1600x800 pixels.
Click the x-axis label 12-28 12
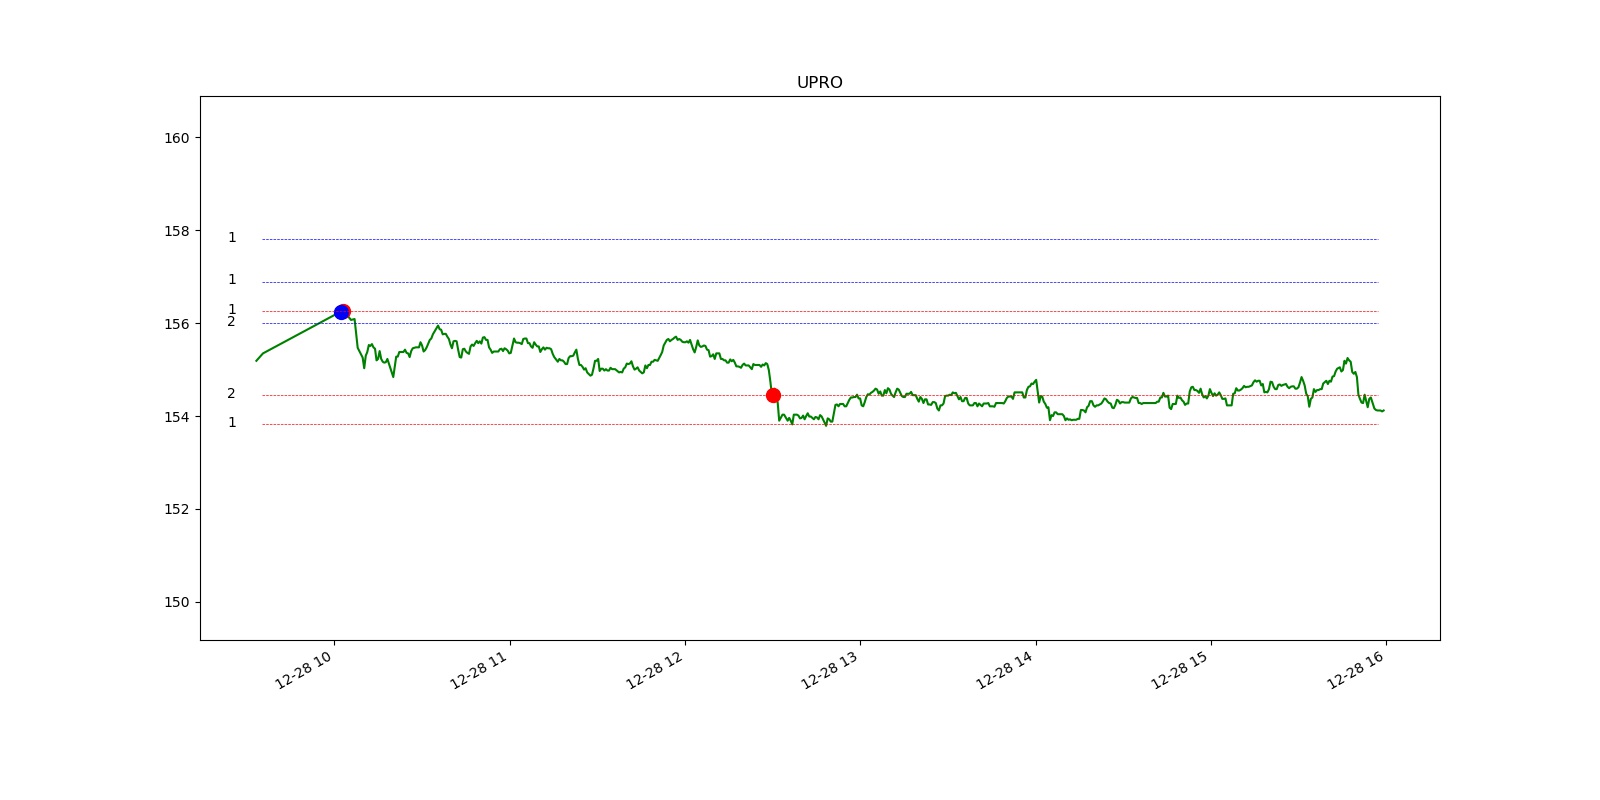pyautogui.click(x=654, y=669)
